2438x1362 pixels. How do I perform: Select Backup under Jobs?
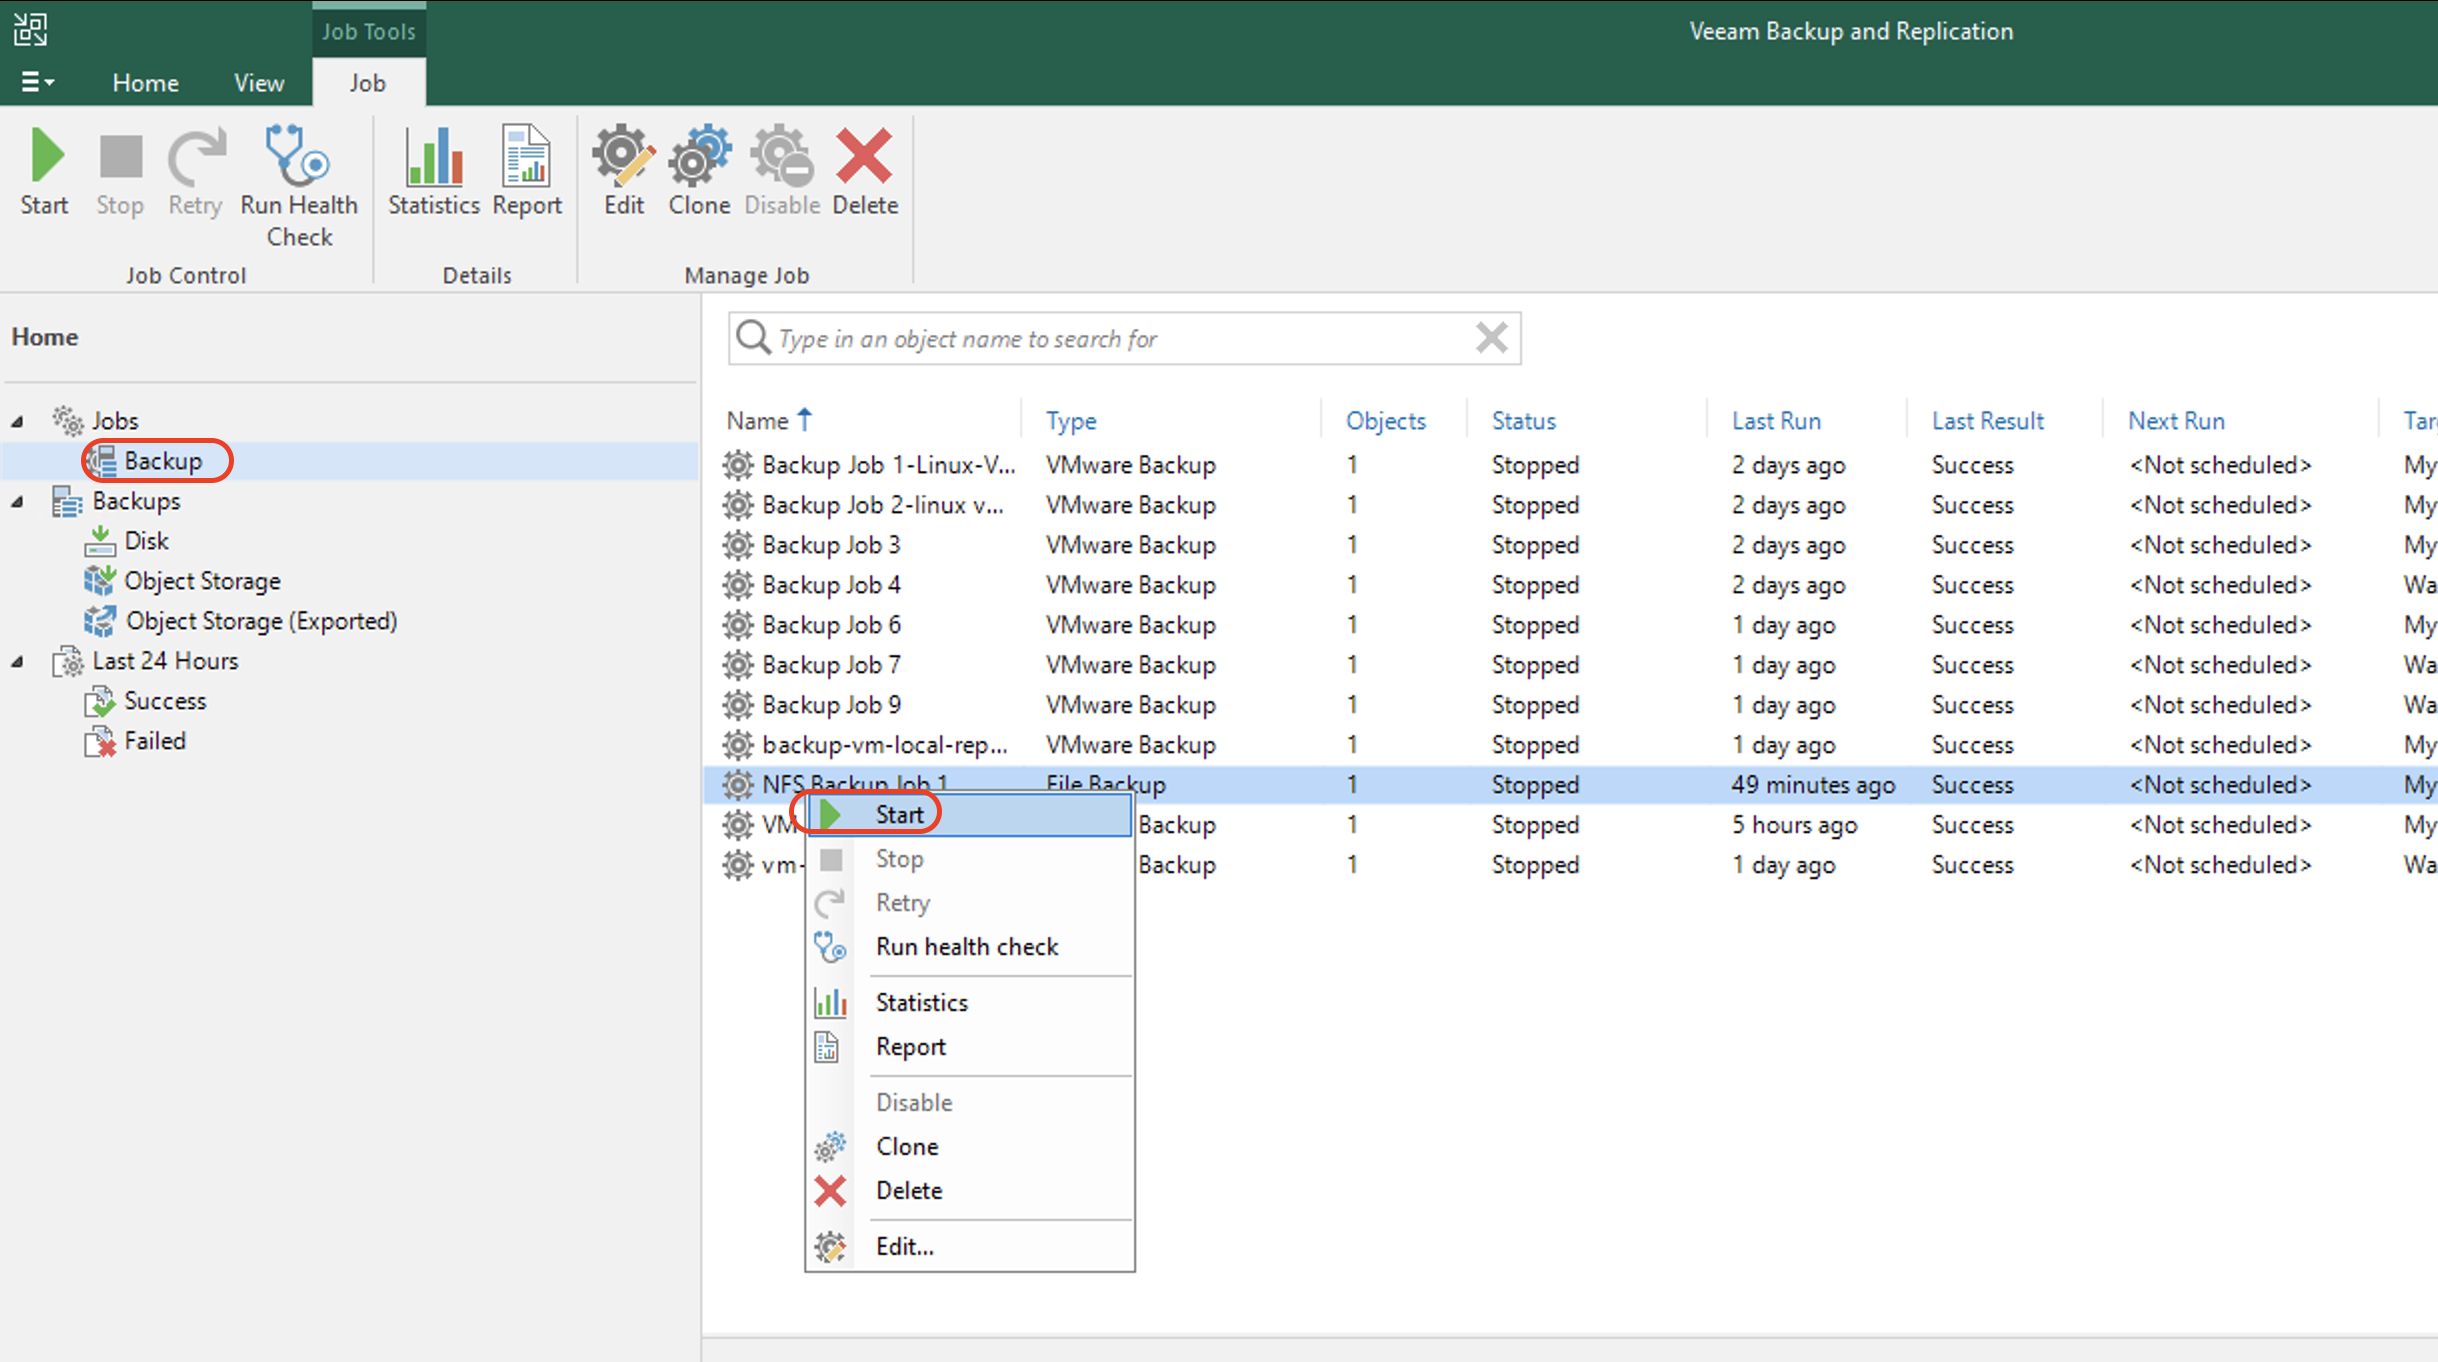coord(163,461)
